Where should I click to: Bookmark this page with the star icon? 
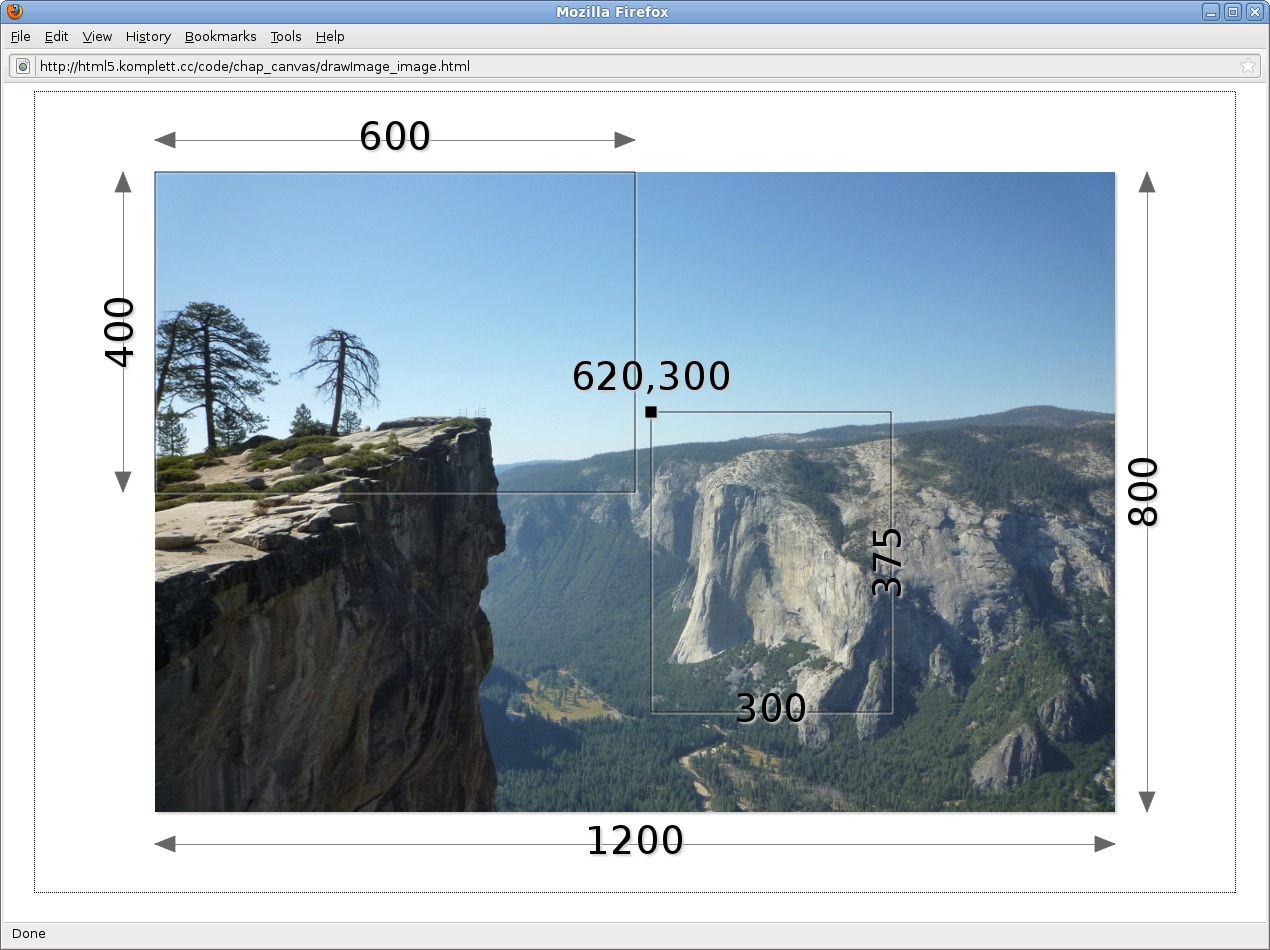pos(1247,67)
